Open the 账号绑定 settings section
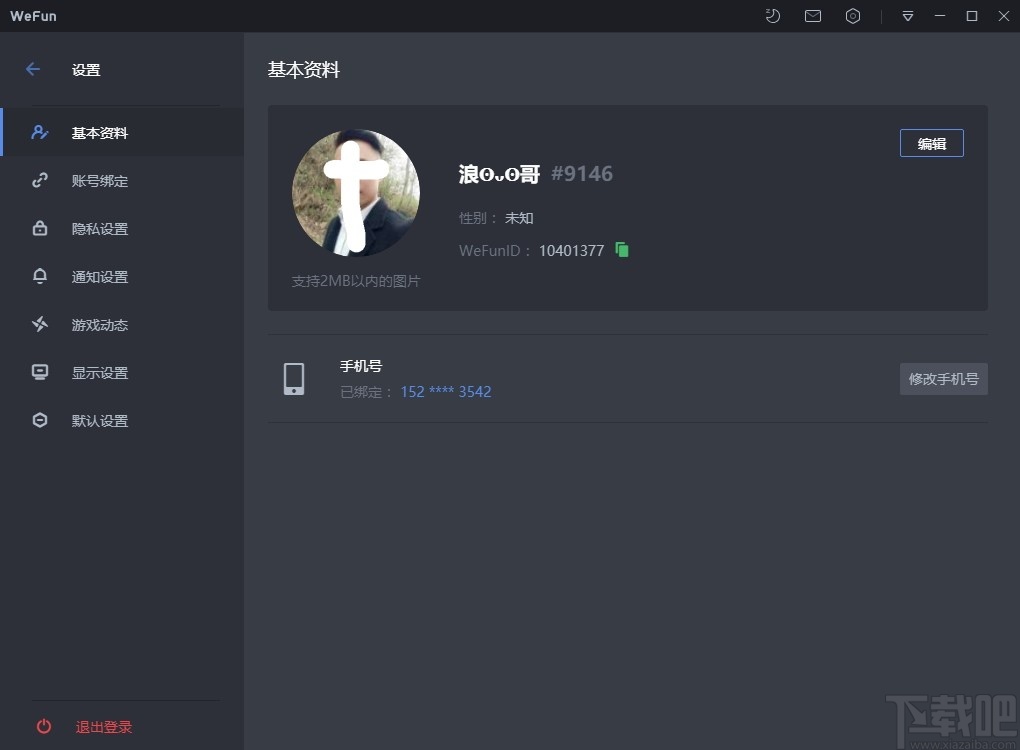 pos(100,180)
